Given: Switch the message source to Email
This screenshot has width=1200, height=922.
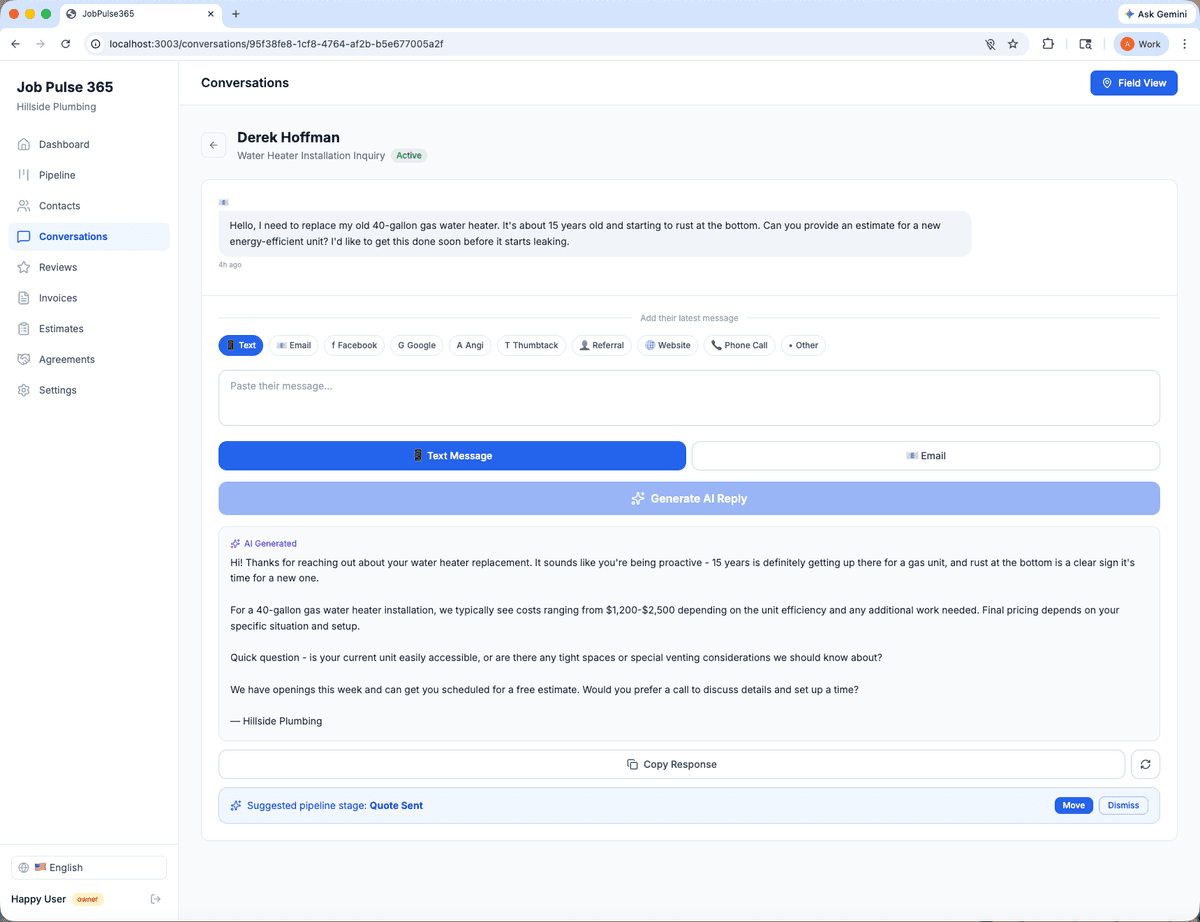Looking at the screenshot, I should coord(293,345).
